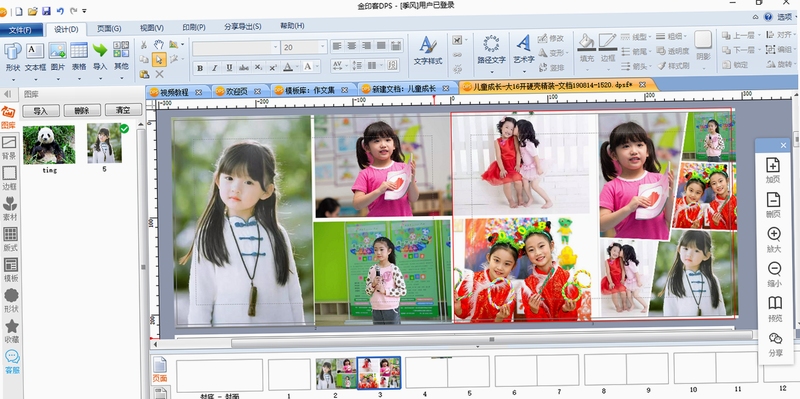The width and height of the screenshot is (800, 399).
Task: Open 预览 preview from side panel
Action: click(x=775, y=309)
